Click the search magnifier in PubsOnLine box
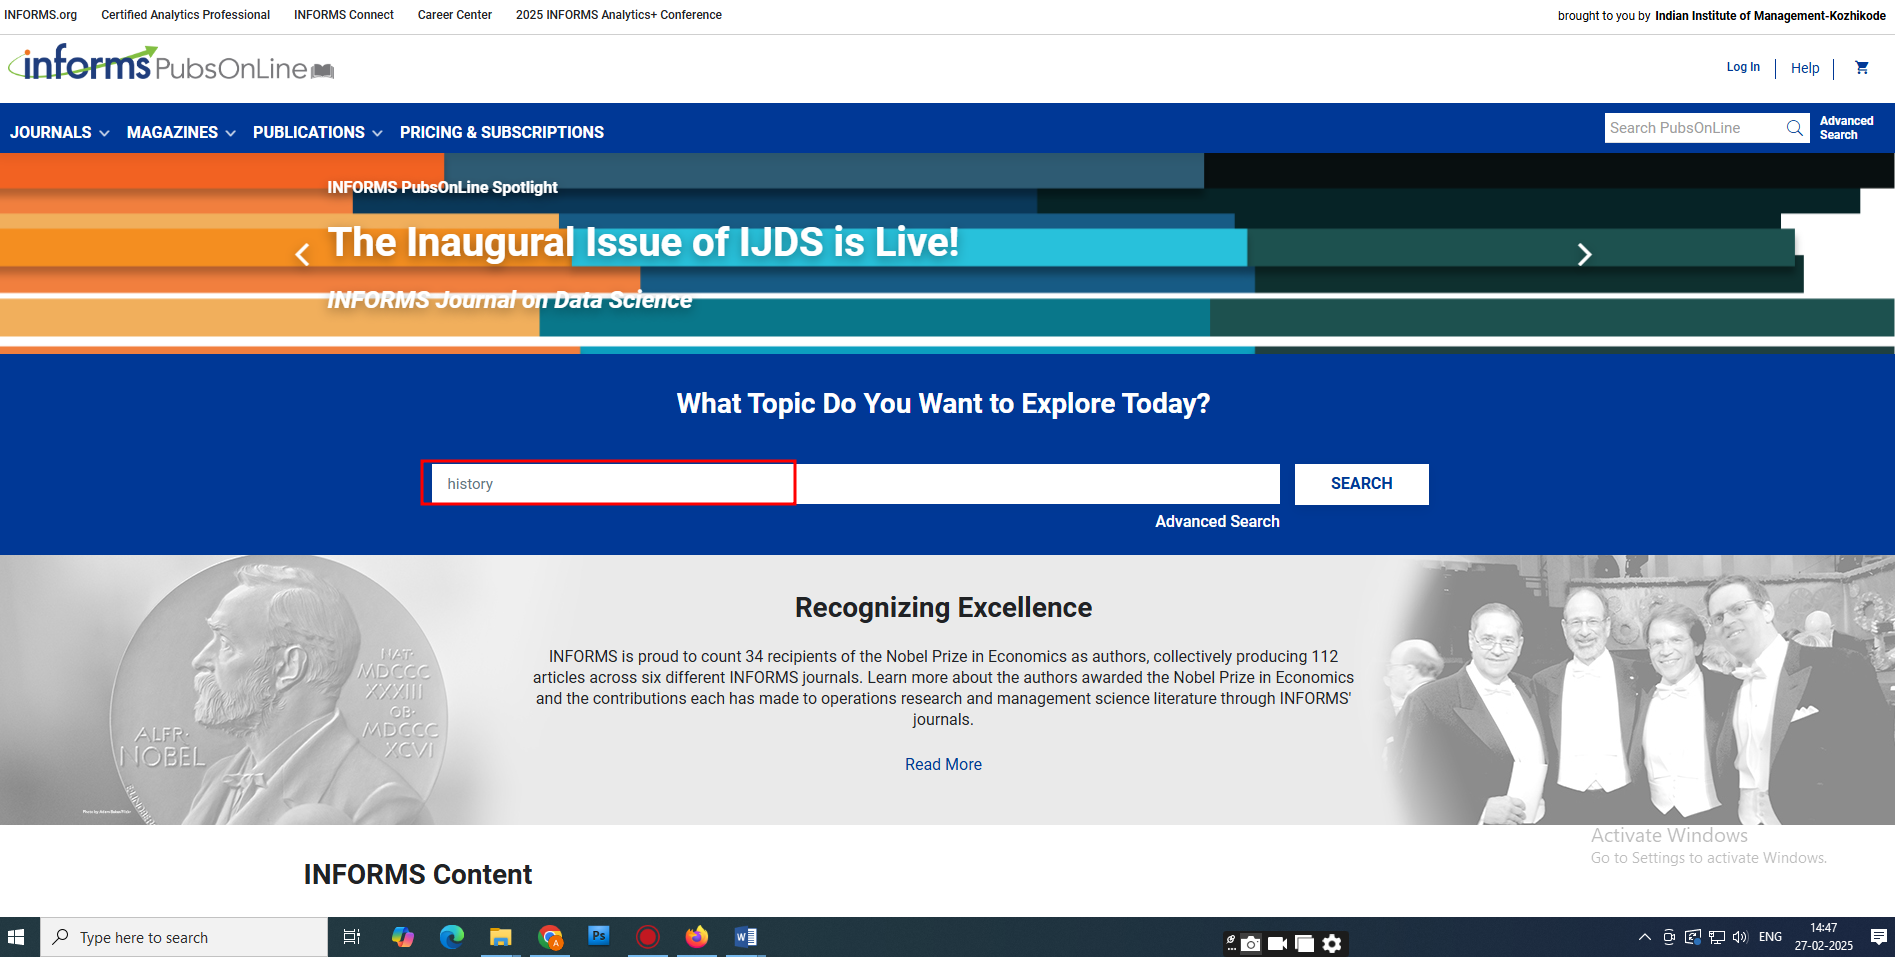The height and width of the screenshot is (957, 1895). [1794, 128]
